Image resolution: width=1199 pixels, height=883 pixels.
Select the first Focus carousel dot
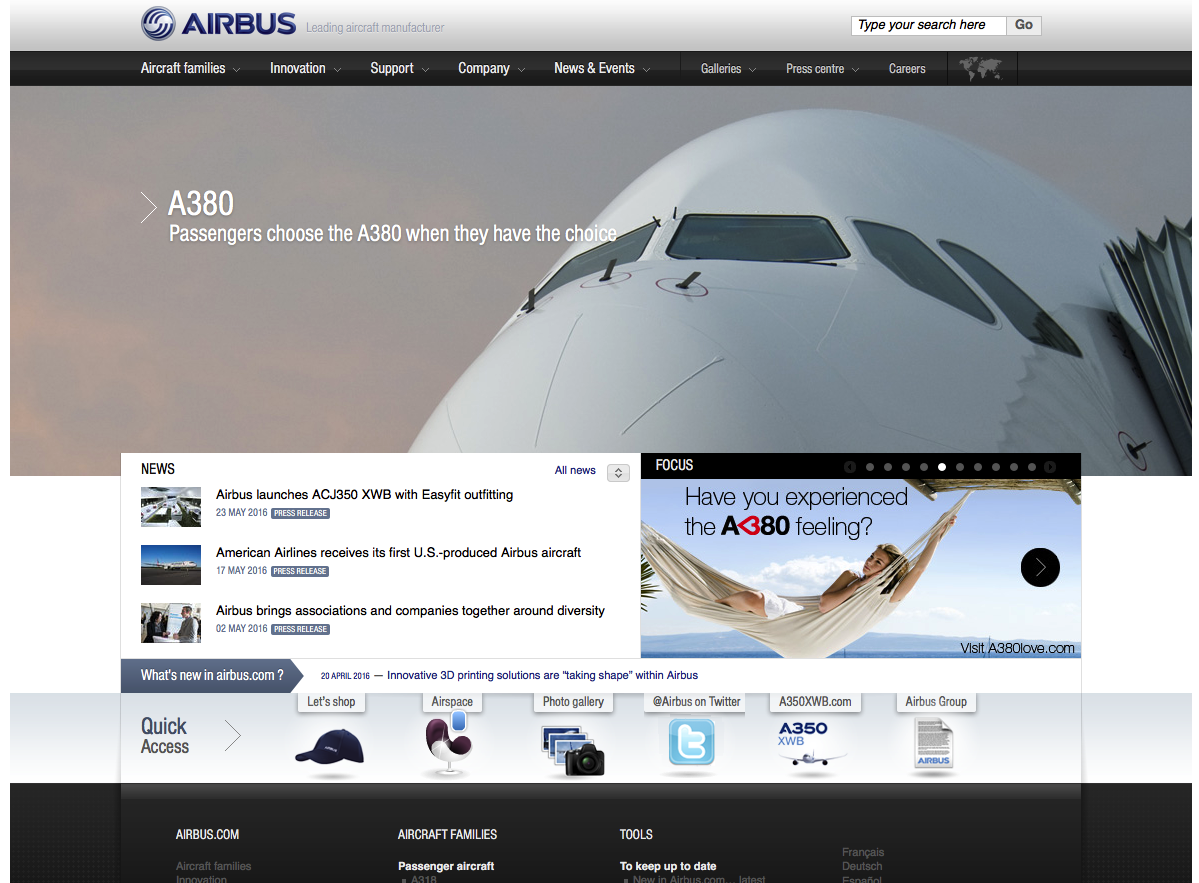(x=869, y=467)
